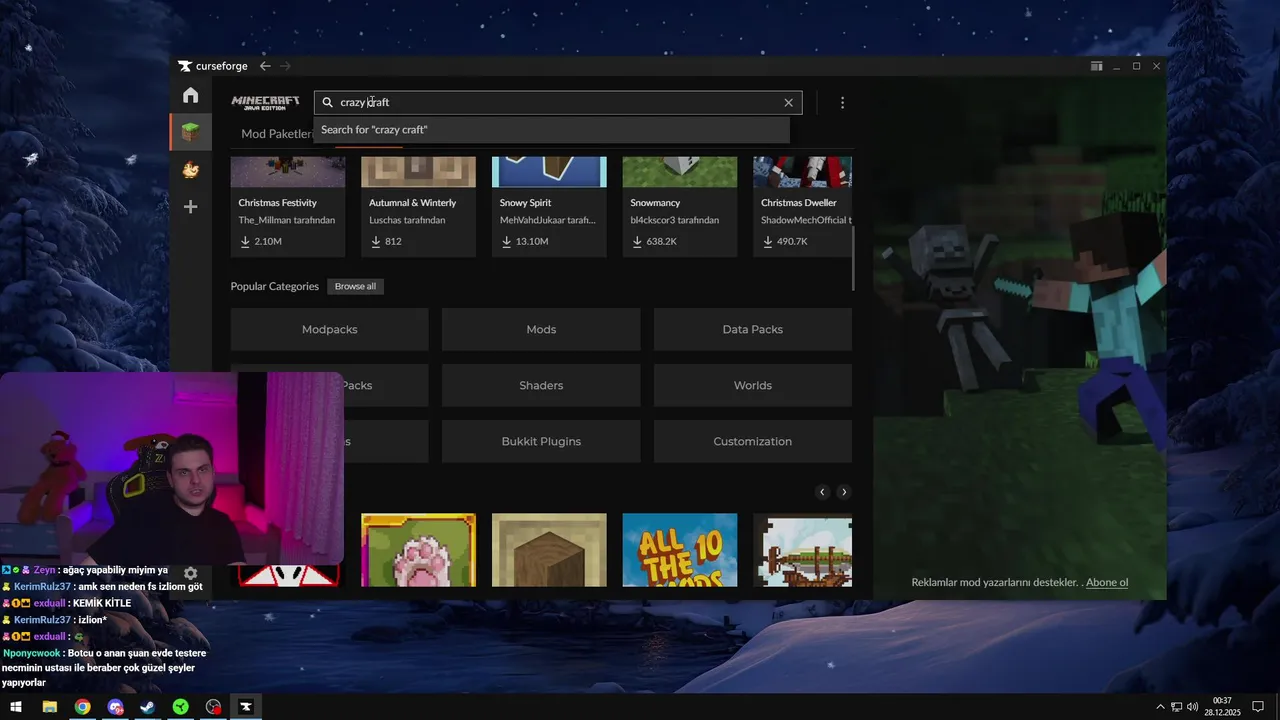Open File Explorer from the taskbar
The height and width of the screenshot is (720, 1280).
[49, 707]
